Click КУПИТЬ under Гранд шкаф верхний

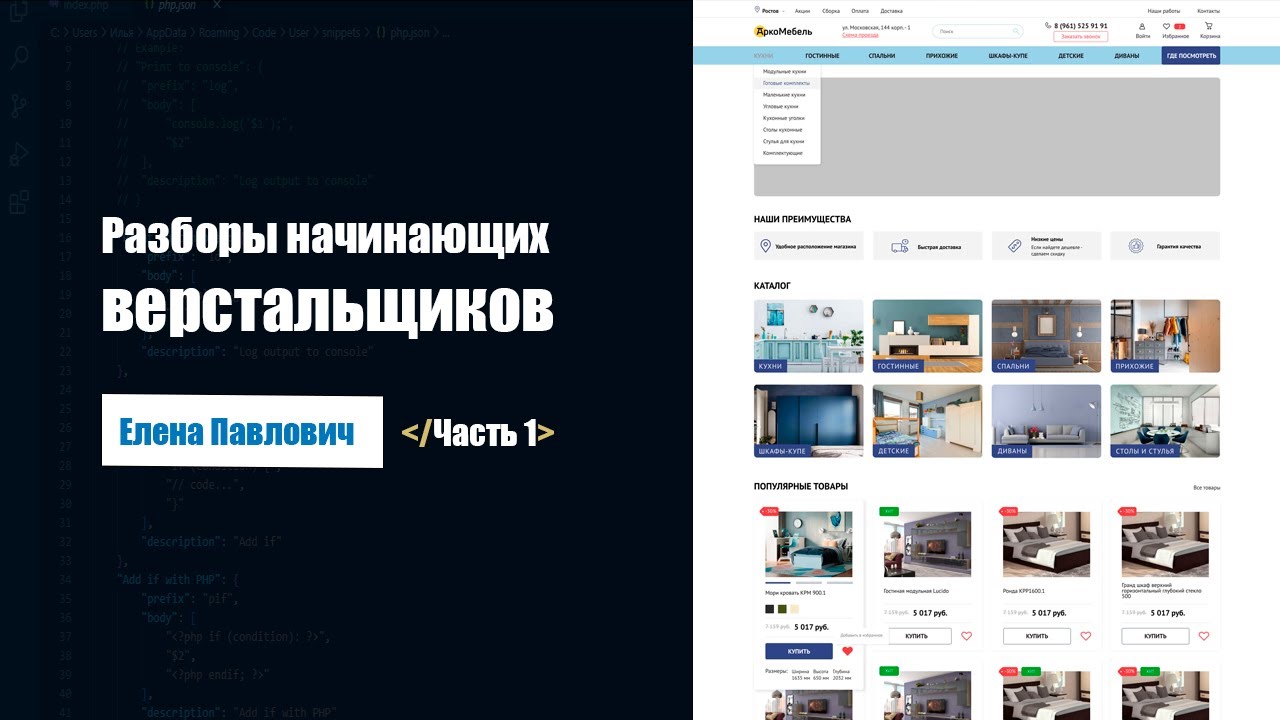coord(1155,636)
